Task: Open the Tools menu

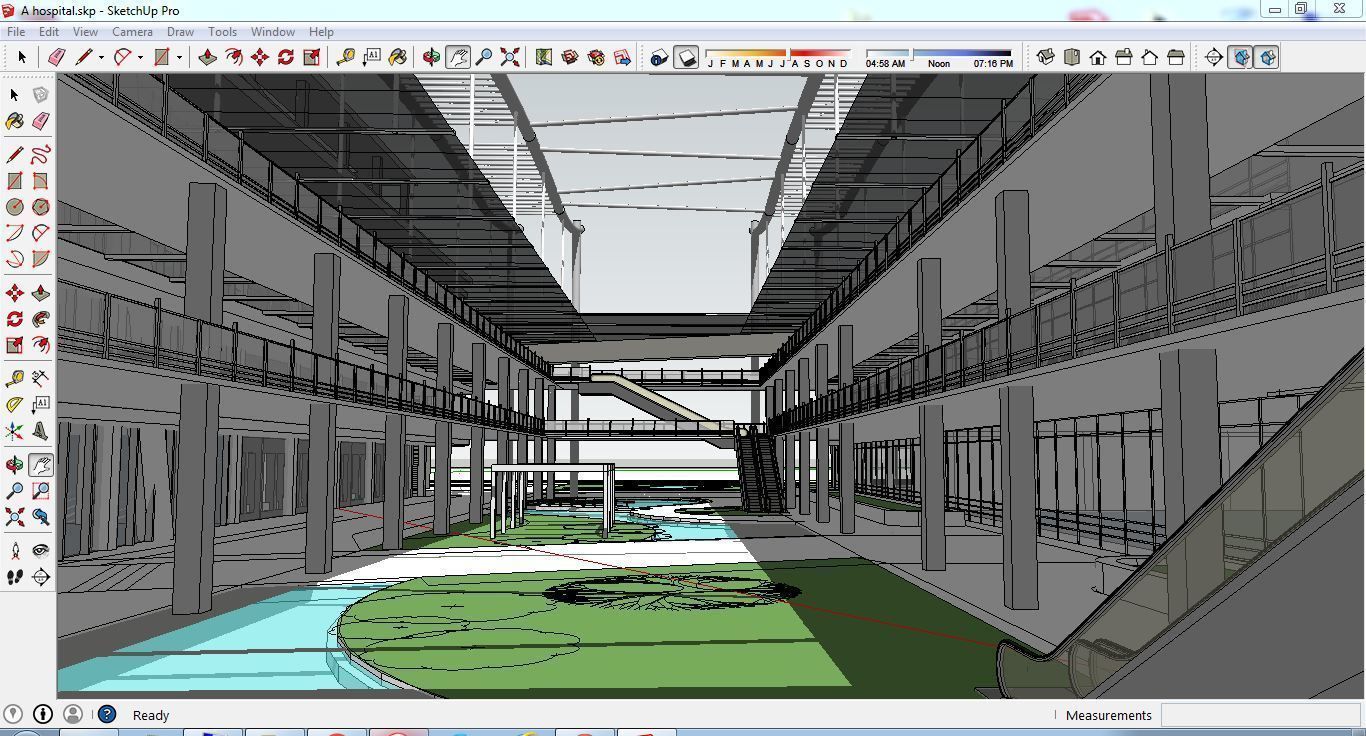Action: pos(222,31)
